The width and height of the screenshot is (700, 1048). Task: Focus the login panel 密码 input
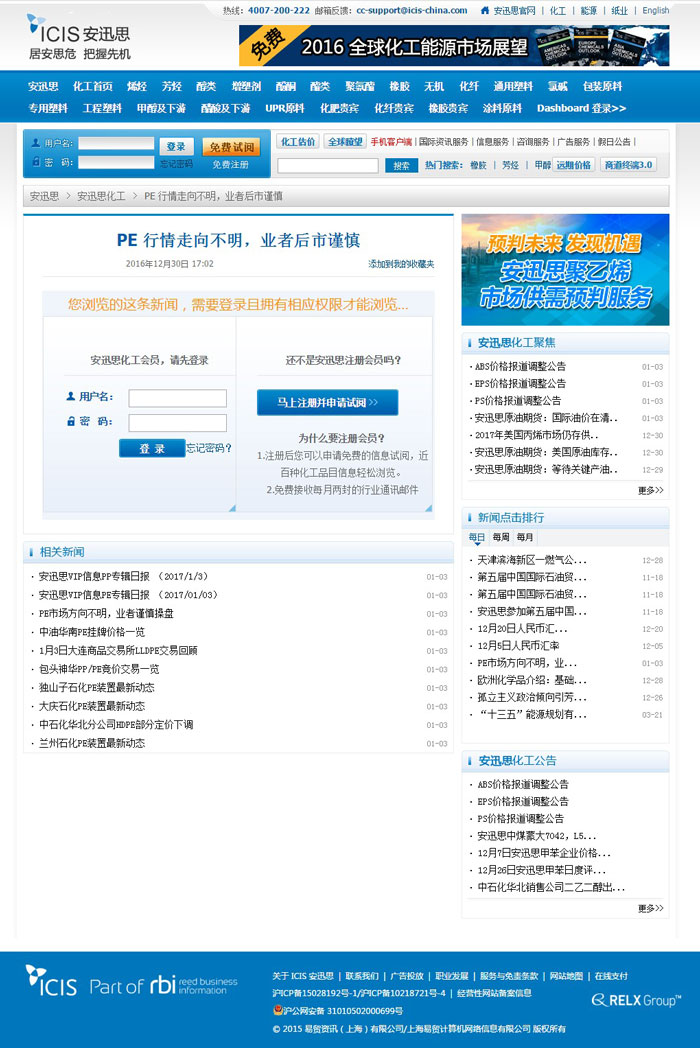click(x=177, y=423)
